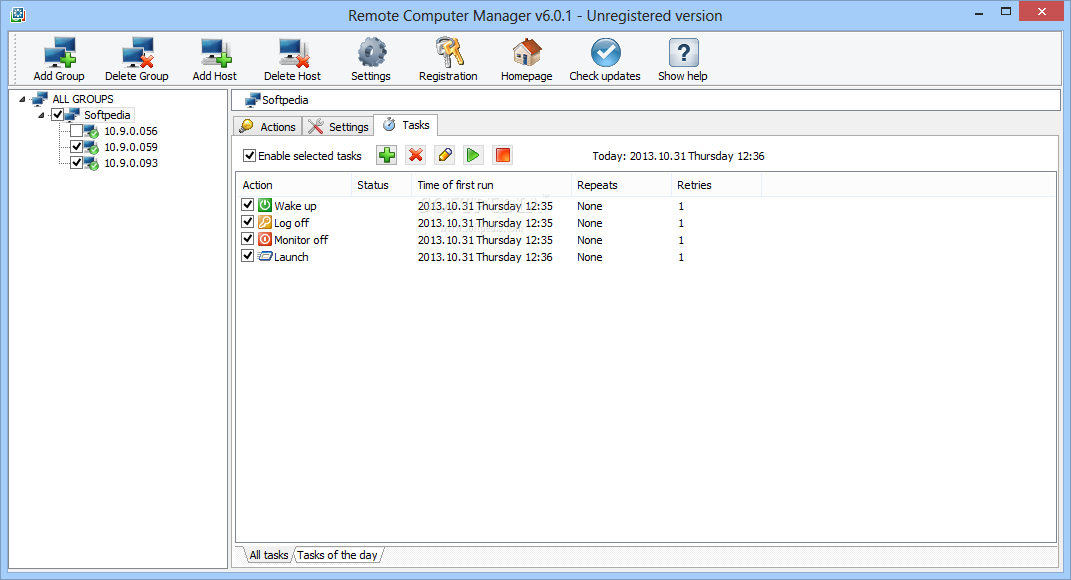This screenshot has width=1071, height=580.
Task: Click the Add Group toolbar icon
Action: pyautogui.click(x=59, y=59)
